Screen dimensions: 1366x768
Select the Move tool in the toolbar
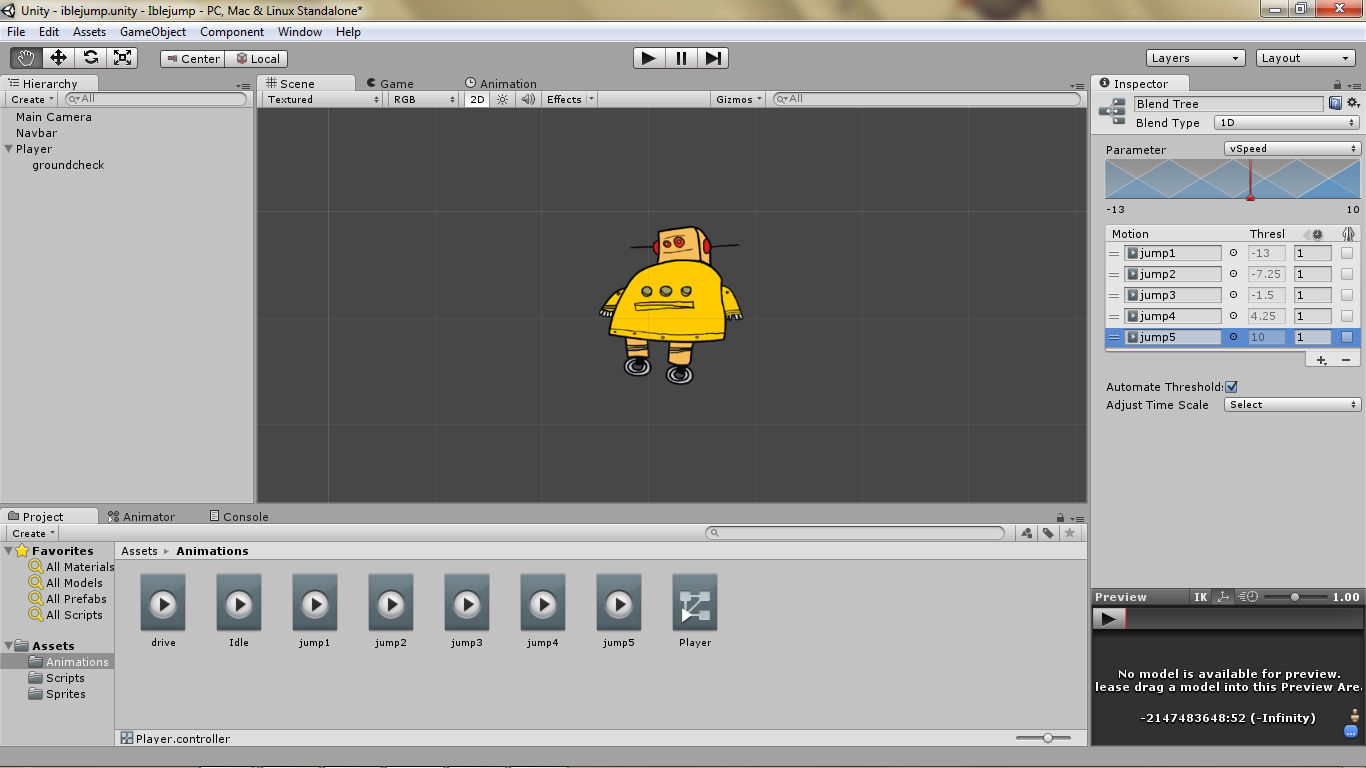pyautogui.click(x=57, y=58)
